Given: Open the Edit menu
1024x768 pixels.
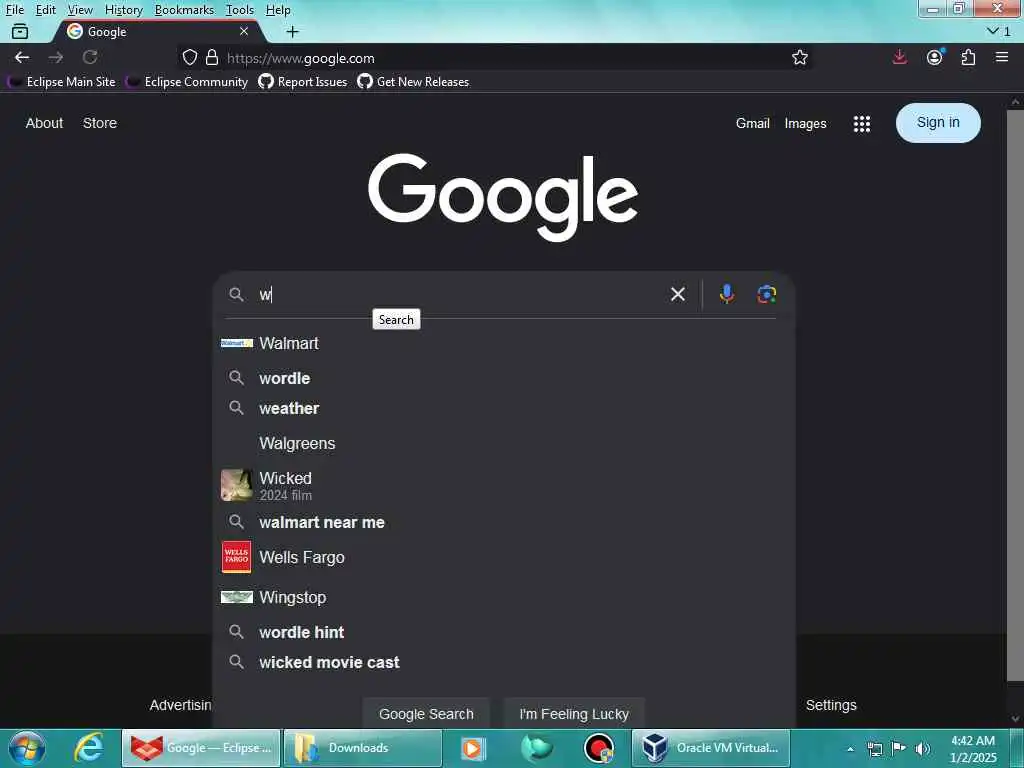Looking at the screenshot, I should [x=45, y=10].
